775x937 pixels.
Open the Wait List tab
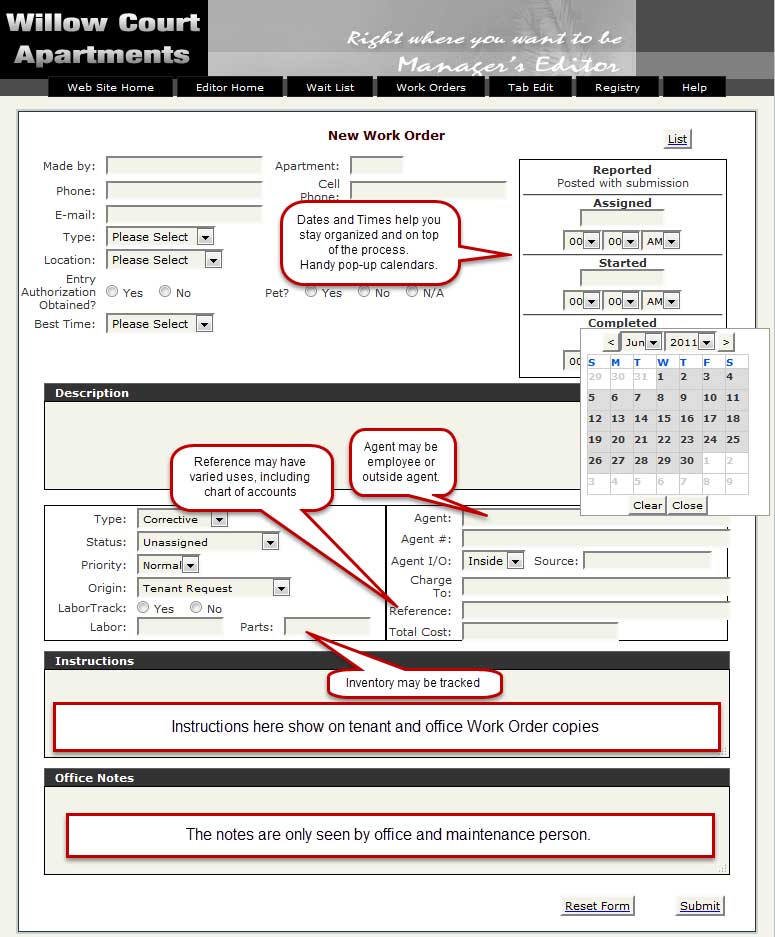click(x=330, y=87)
